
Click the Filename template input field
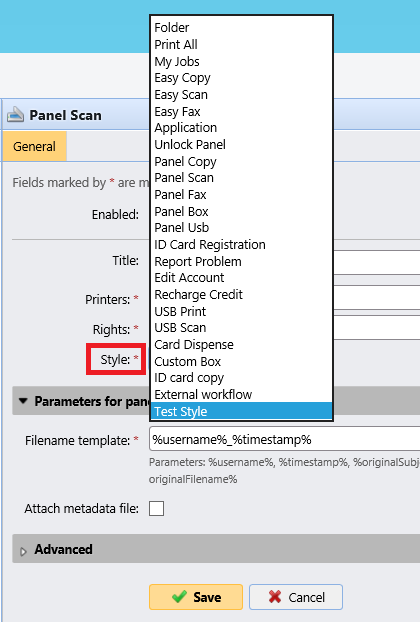[284, 439]
